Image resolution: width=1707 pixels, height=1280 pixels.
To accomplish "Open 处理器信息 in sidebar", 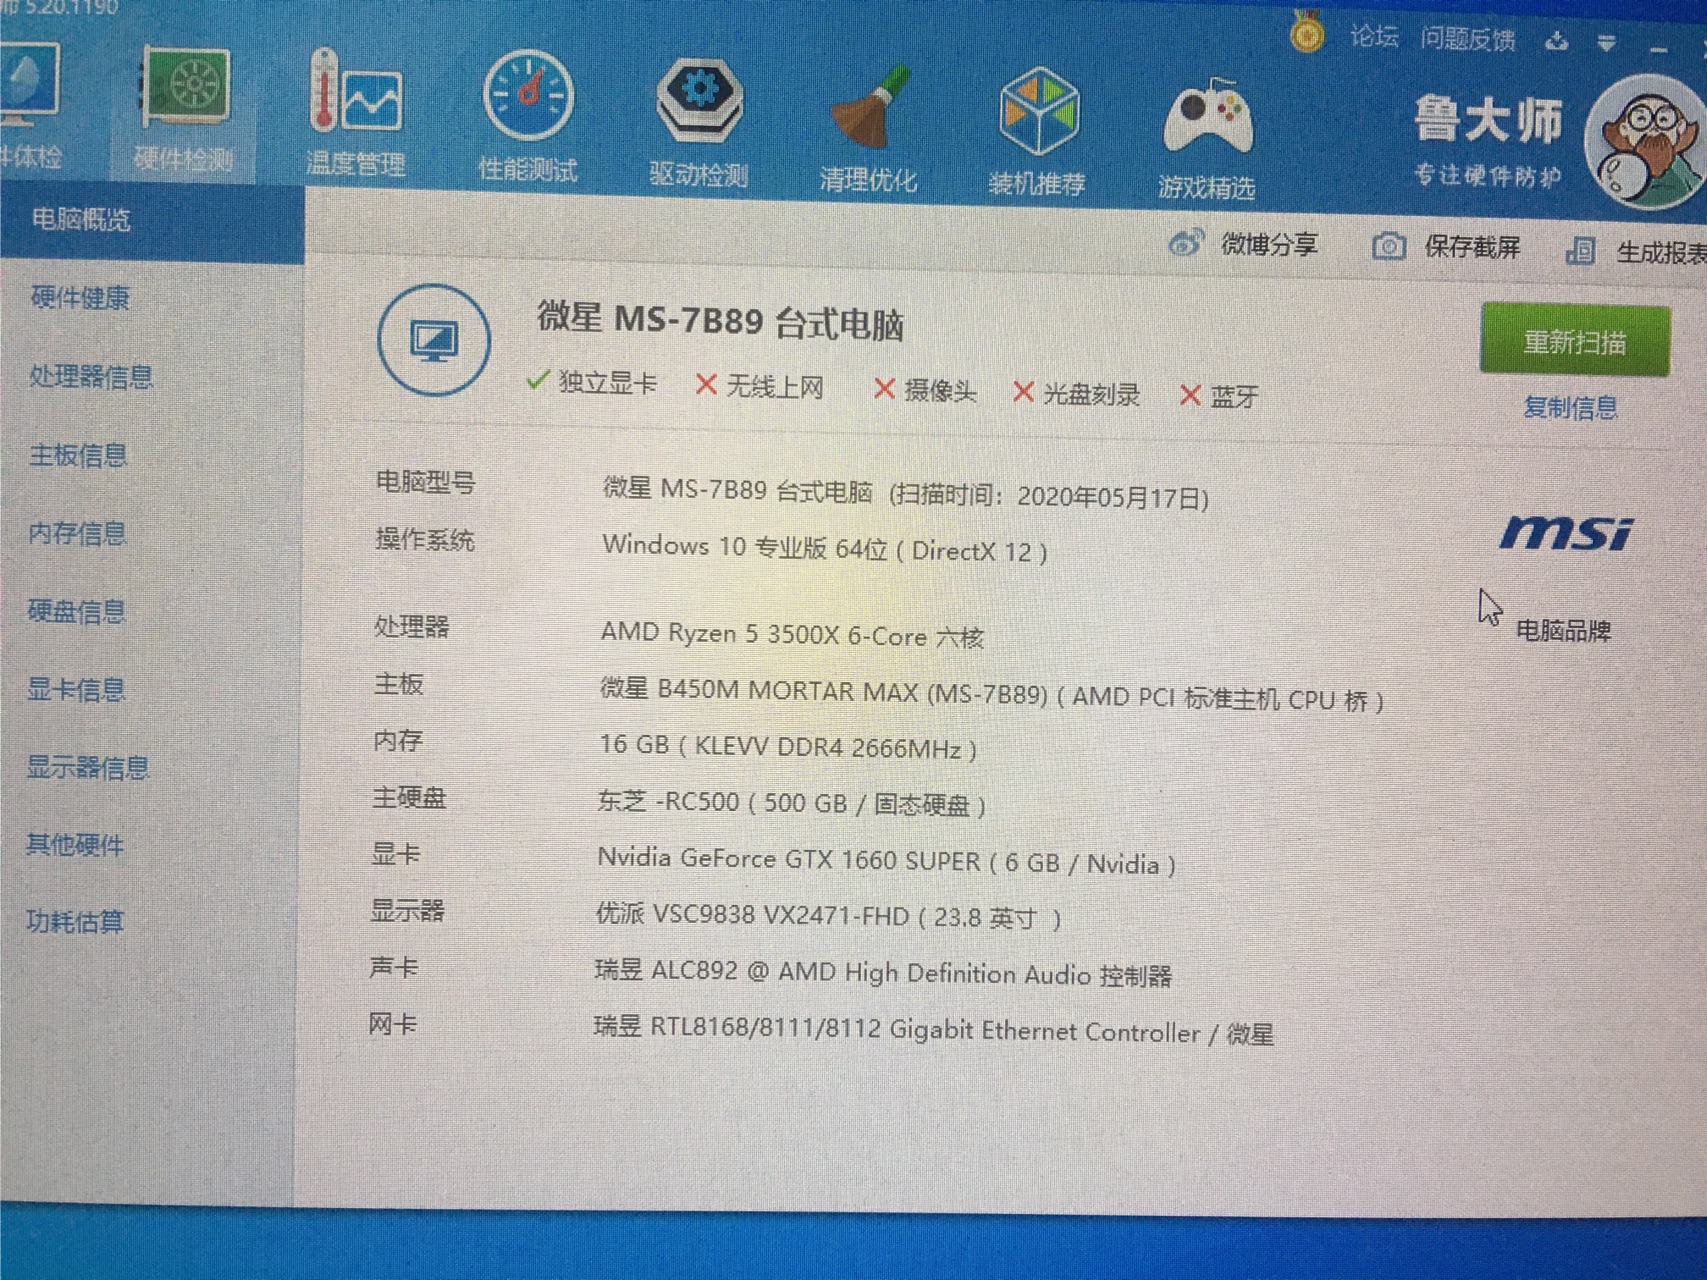I will pyautogui.click(x=91, y=376).
